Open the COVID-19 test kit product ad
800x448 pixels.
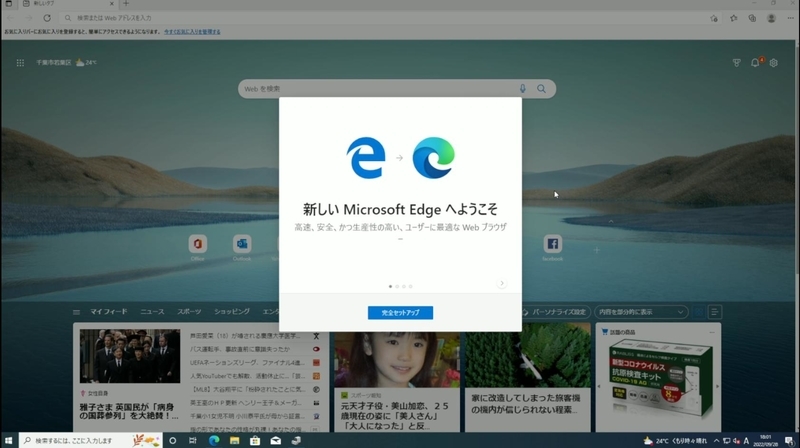click(x=658, y=380)
